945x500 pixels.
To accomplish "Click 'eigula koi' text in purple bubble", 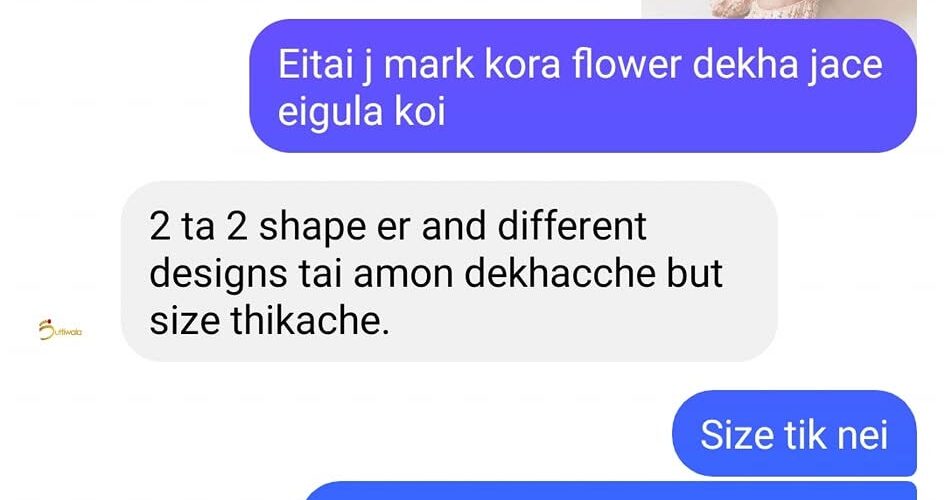I will [x=362, y=112].
